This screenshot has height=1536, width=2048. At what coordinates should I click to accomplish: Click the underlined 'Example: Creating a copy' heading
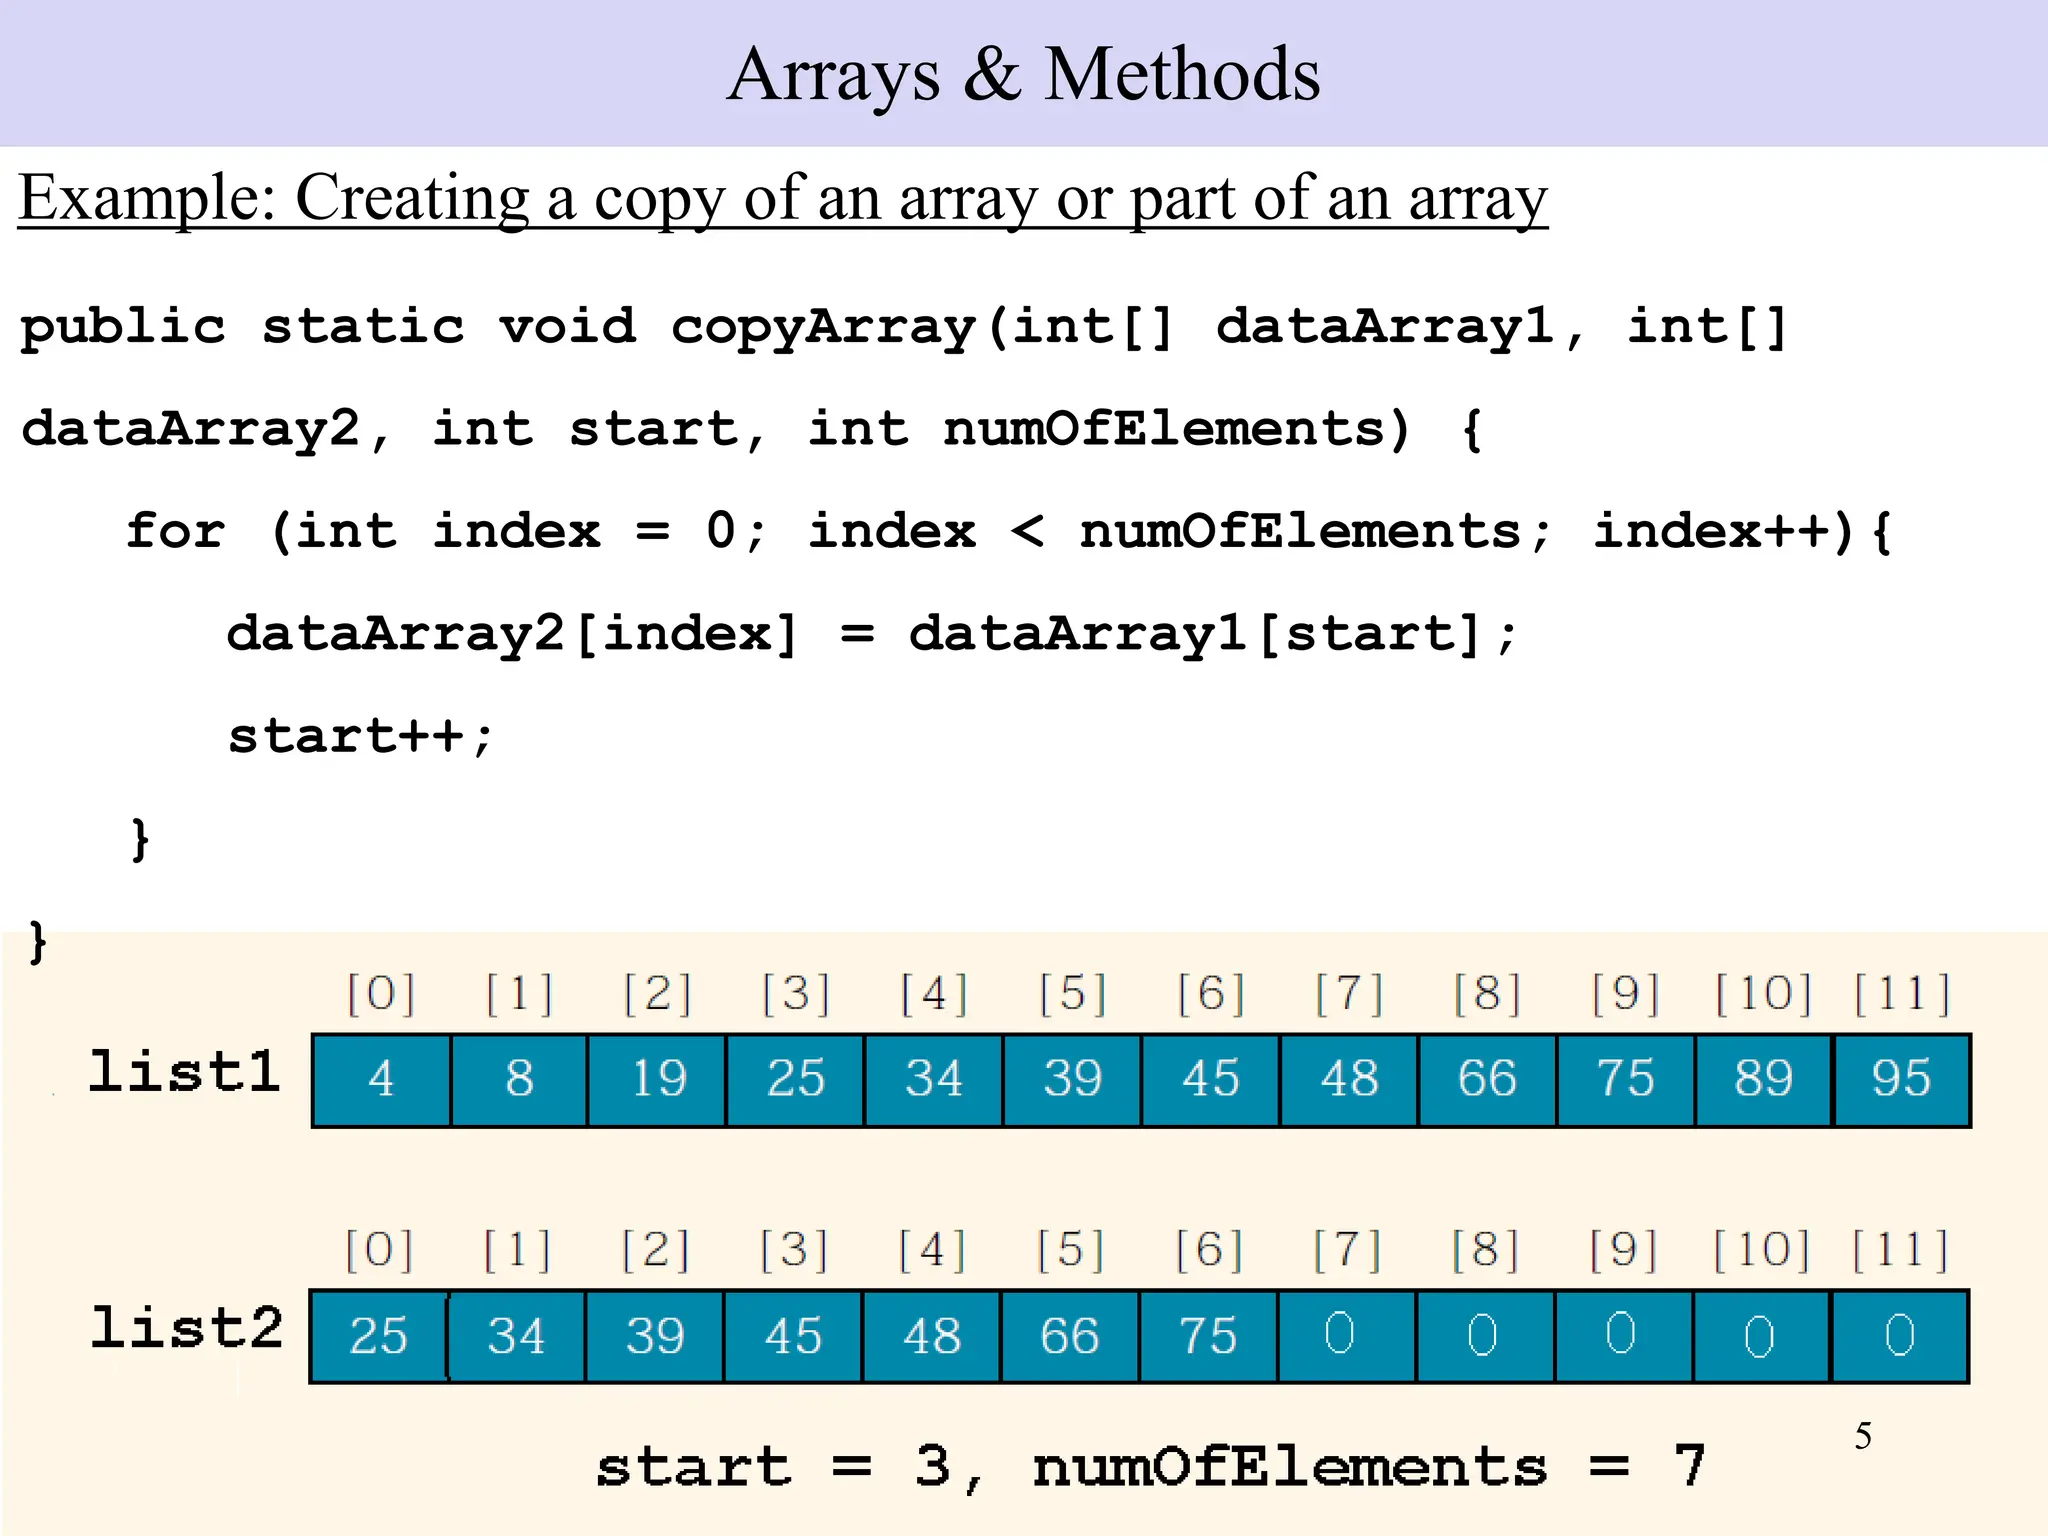(783, 199)
